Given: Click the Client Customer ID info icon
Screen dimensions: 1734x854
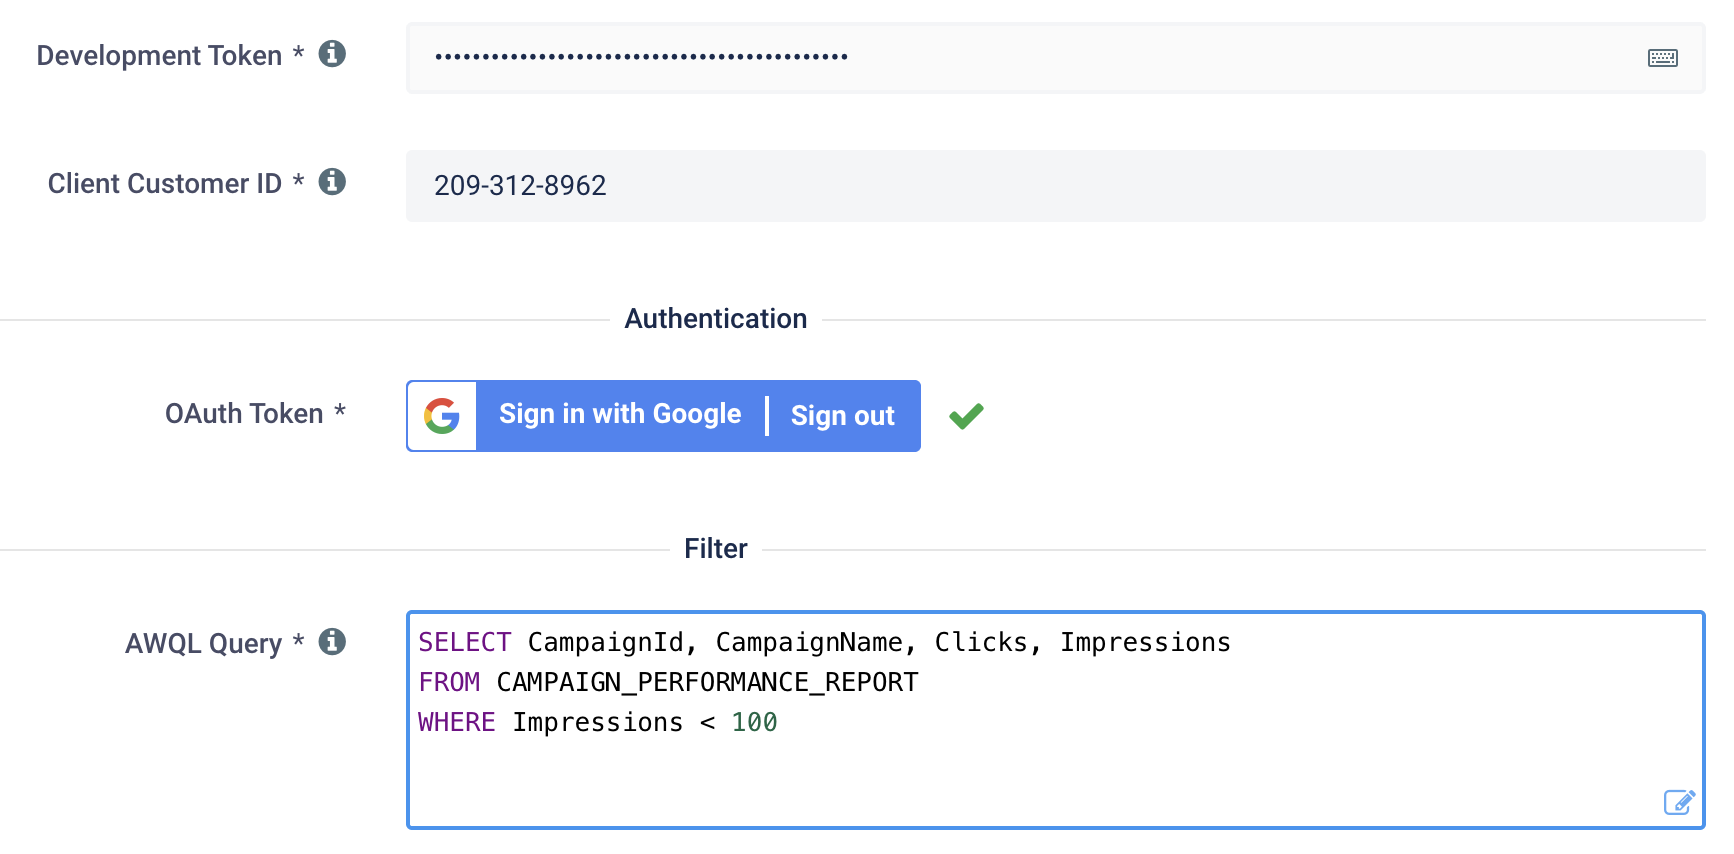Looking at the screenshot, I should click(332, 181).
